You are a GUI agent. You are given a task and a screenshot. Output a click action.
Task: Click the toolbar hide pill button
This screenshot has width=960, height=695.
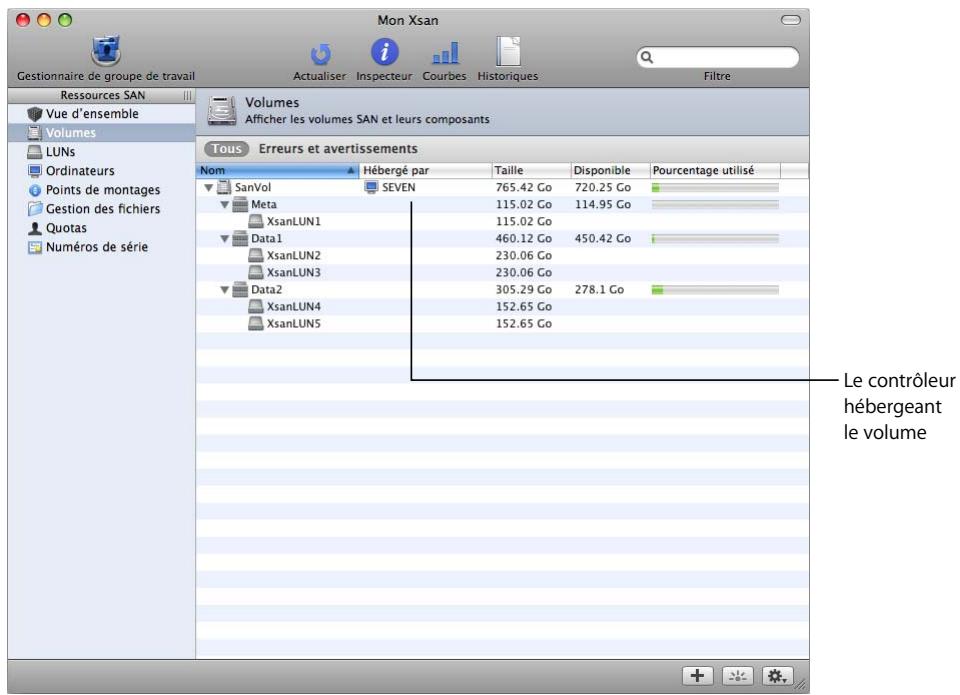tap(790, 20)
